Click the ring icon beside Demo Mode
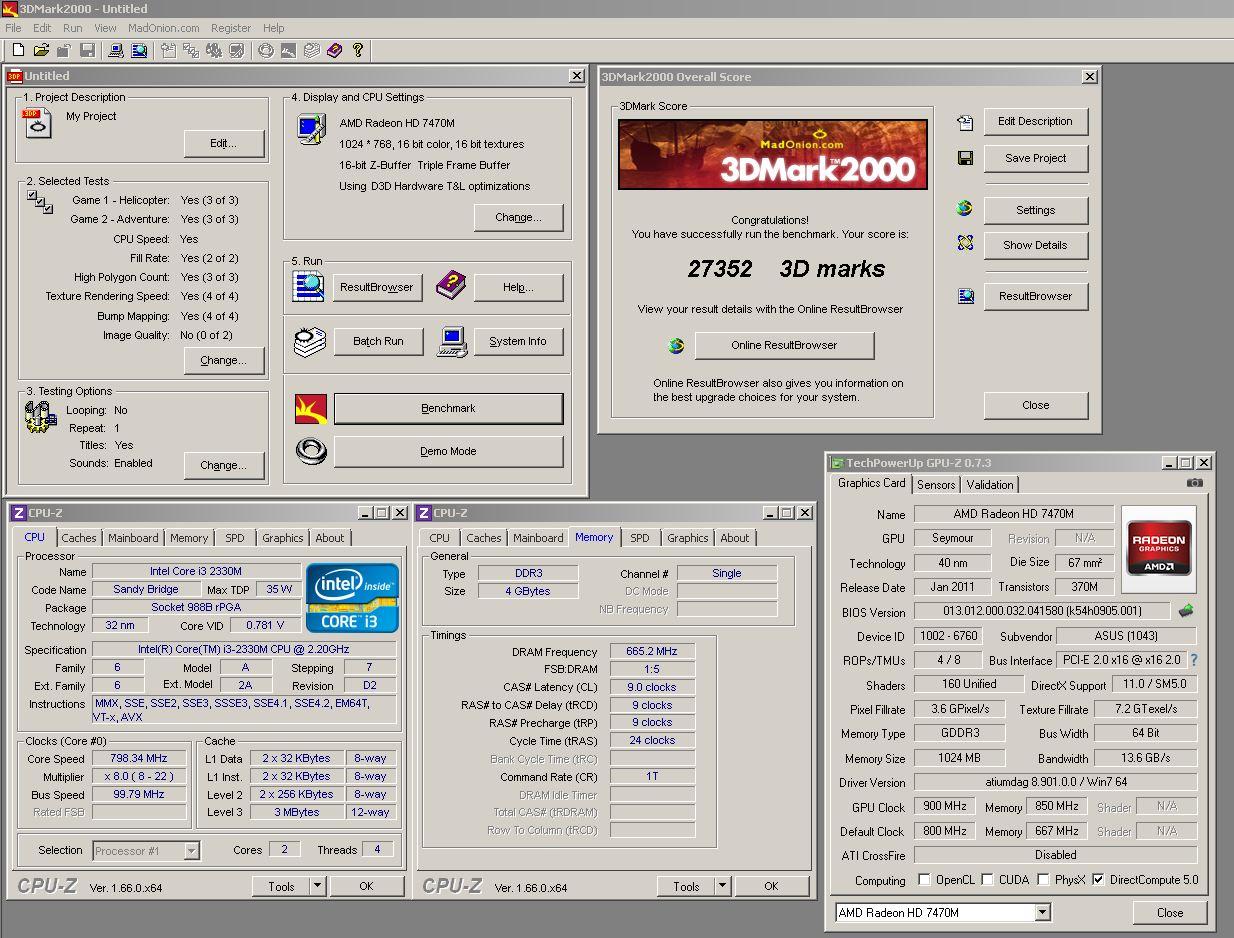Image resolution: width=1234 pixels, height=938 pixels. pyautogui.click(x=311, y=451)
